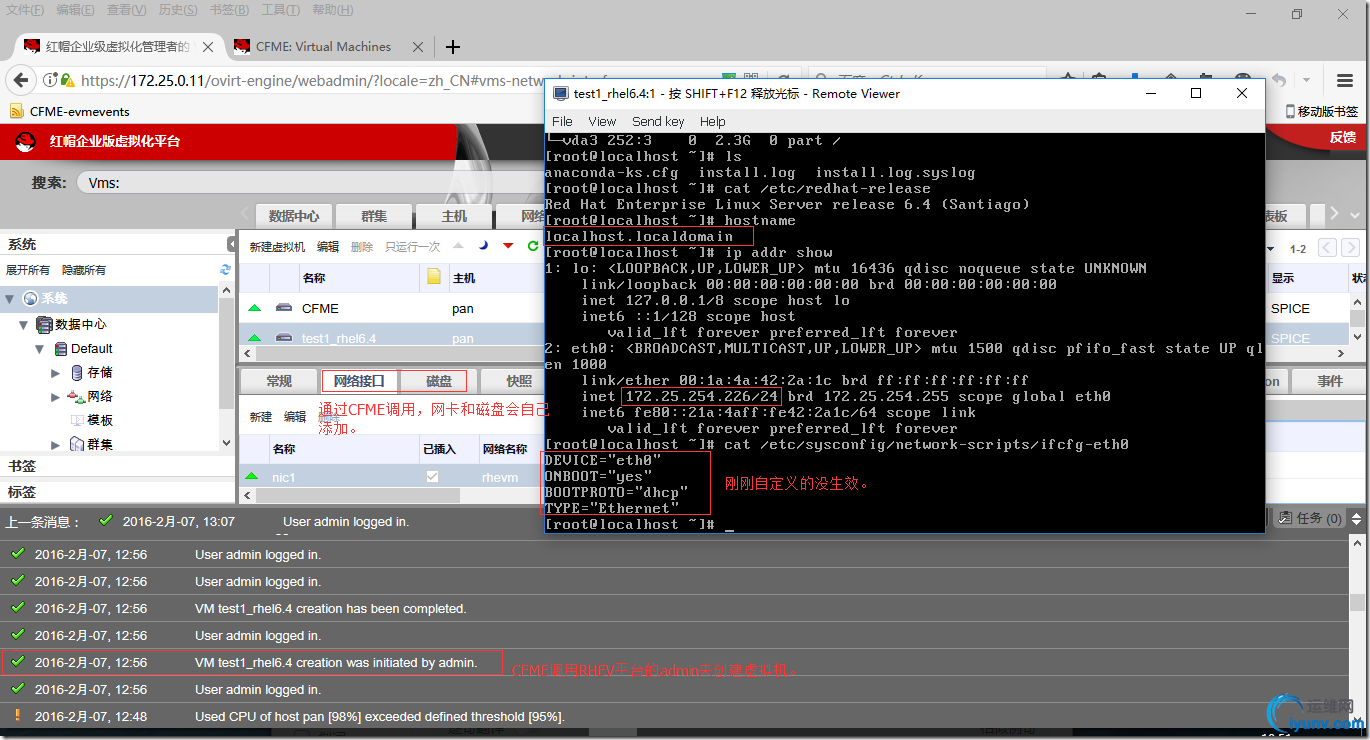Collapse the 数据中心 tree node
1370x740 pixels.
click(x=24, y=324)
